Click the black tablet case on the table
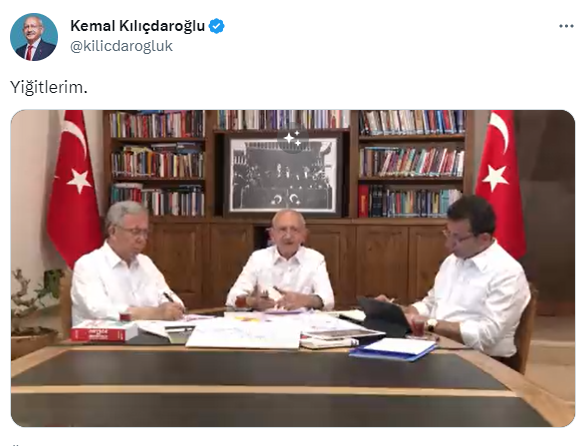The width and height of the screenshot is (583, 446). pos(384,317)
